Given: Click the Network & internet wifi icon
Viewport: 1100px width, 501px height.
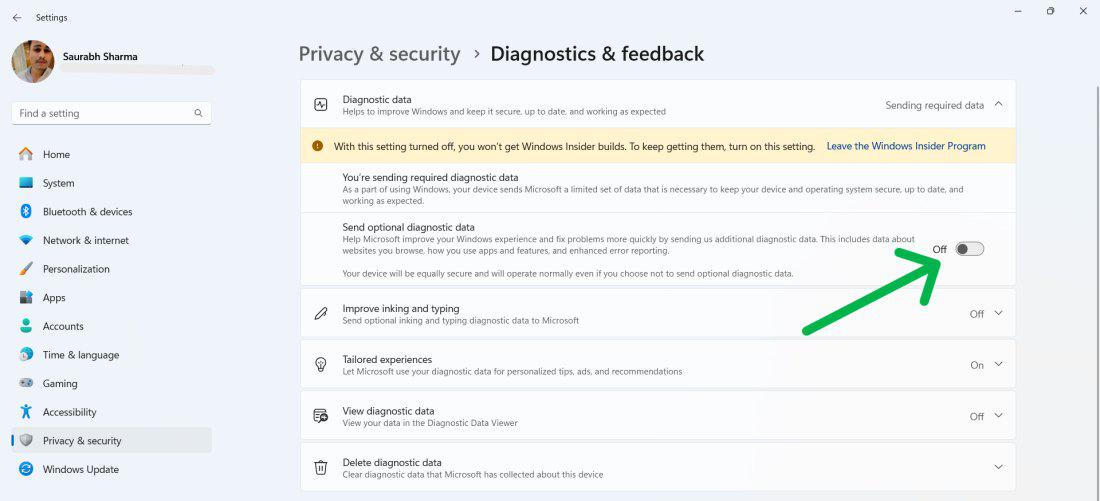Looking at the screenshot, I should click(x=26, y=240).
